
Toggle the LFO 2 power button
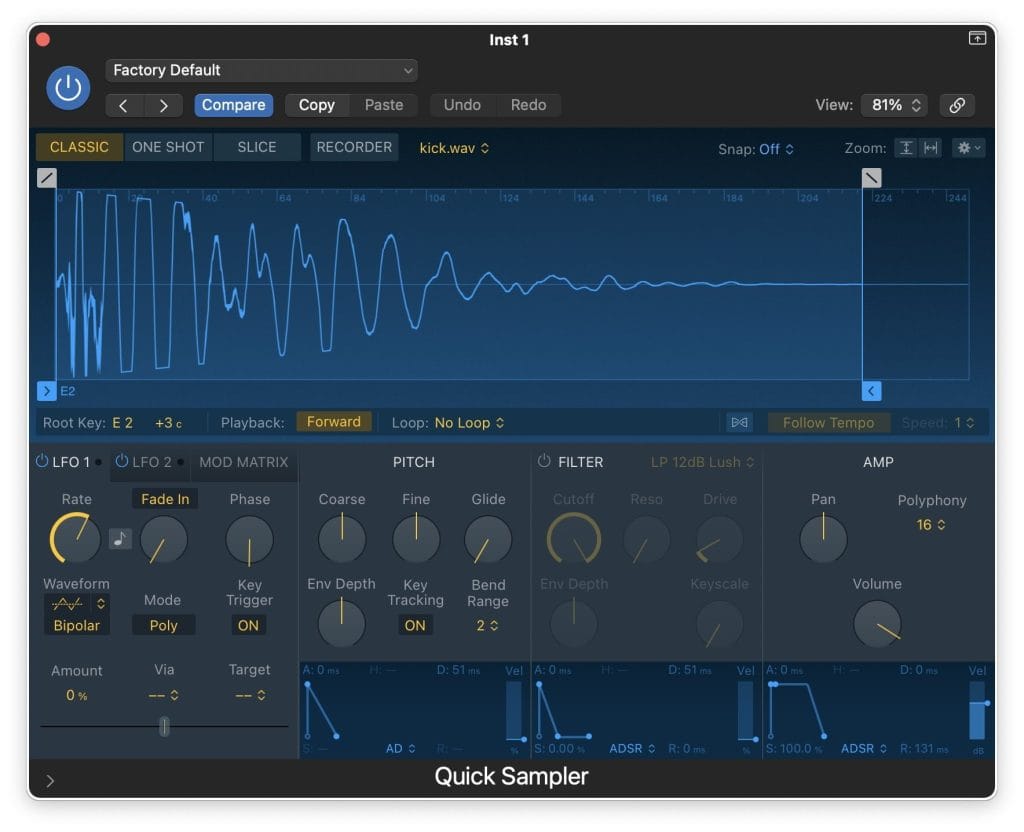(122, 462)
